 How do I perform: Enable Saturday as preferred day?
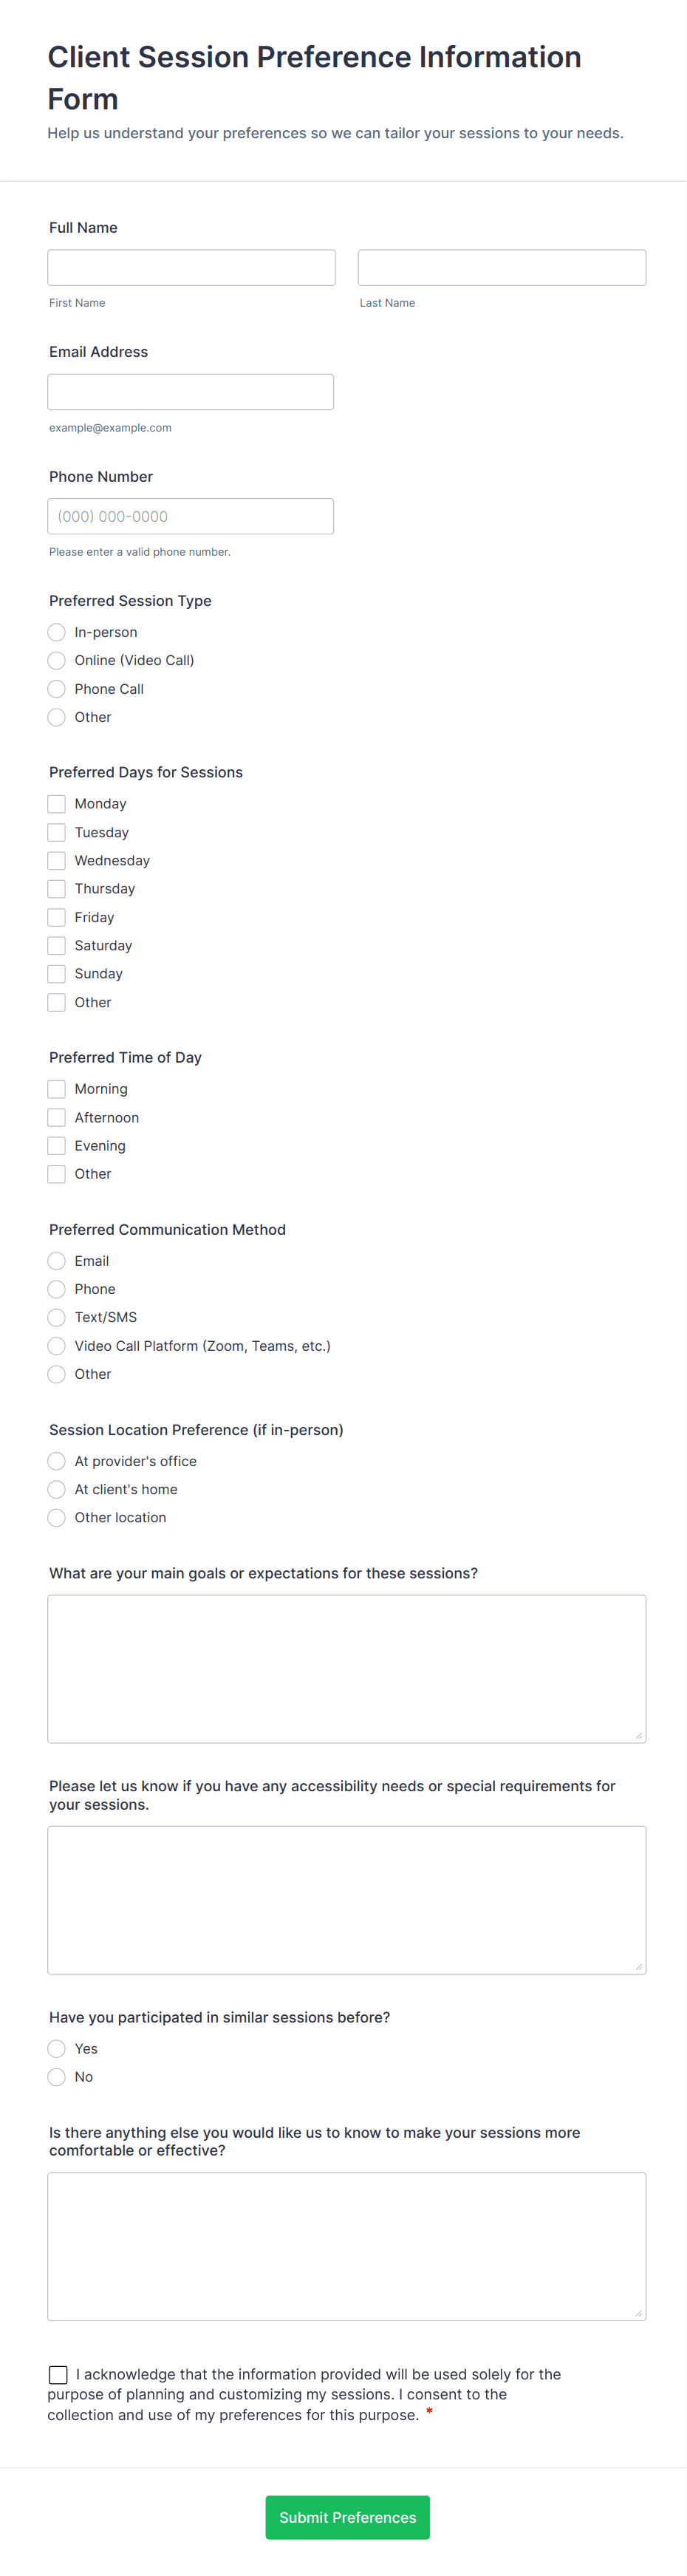(57, 946)
